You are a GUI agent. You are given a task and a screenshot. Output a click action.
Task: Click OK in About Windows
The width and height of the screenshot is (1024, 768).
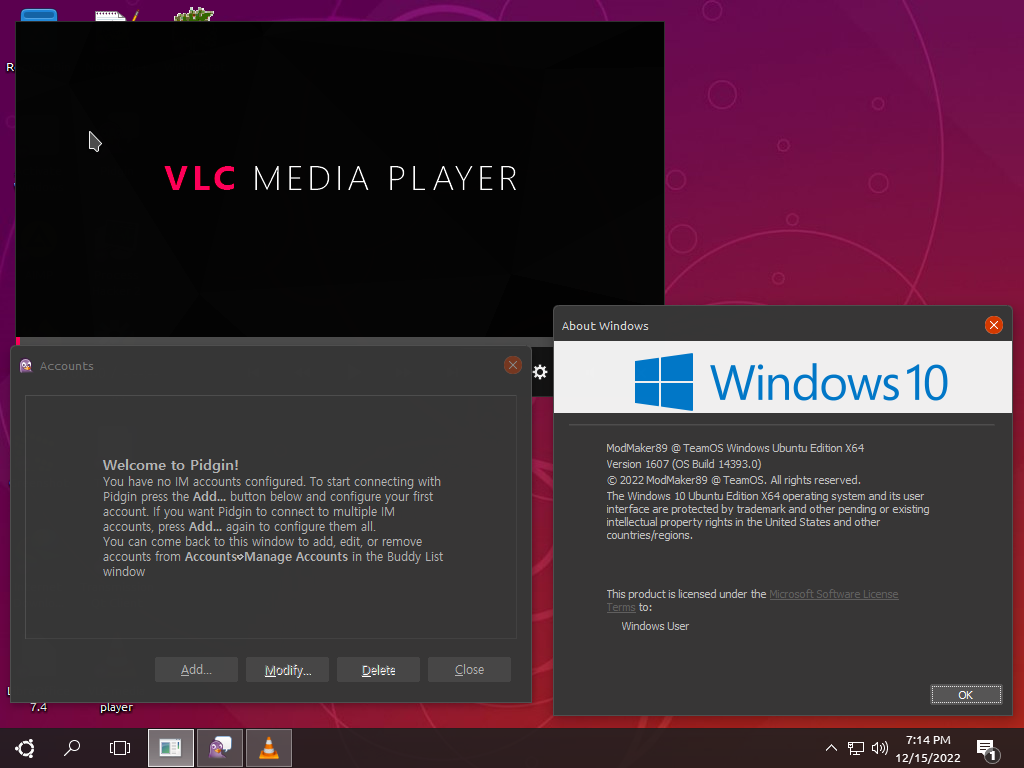(x=966, y=695)
